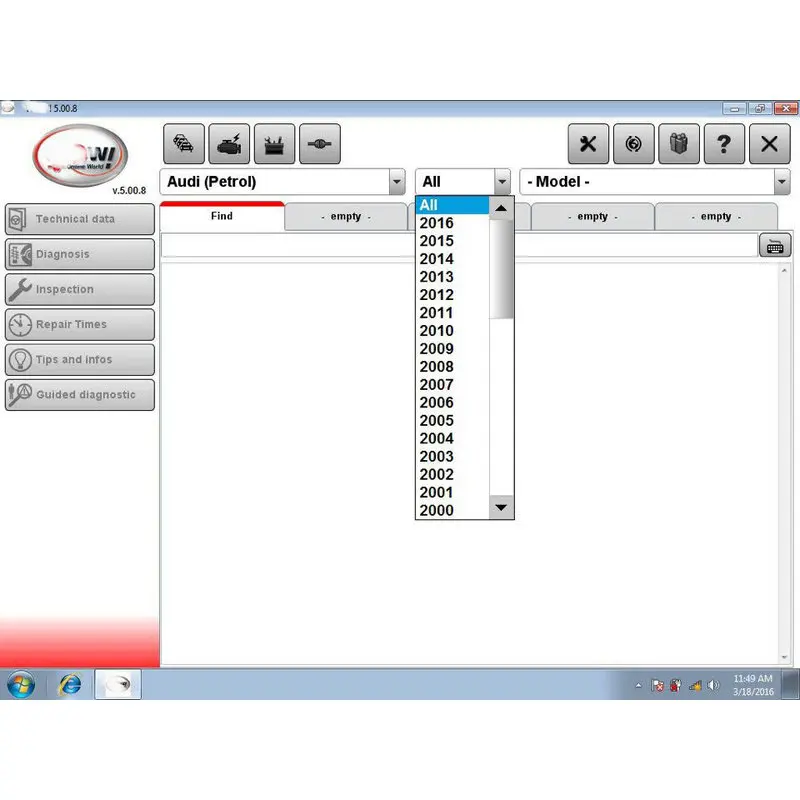Image resolution: width=800 pixels, height=800 pixels.
Task: Collapse the year dropdown showing All
Action: (x=502, y=182)
